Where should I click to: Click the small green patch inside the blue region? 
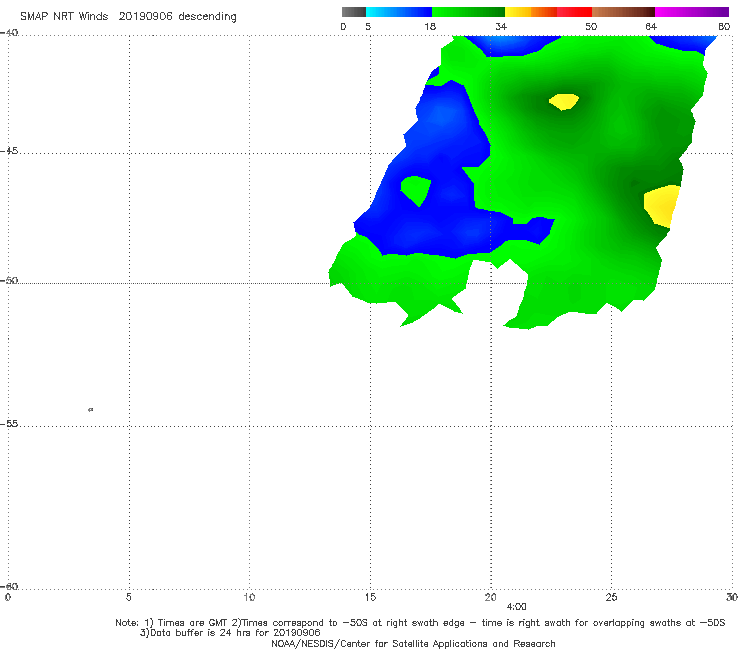coord(416,190)
